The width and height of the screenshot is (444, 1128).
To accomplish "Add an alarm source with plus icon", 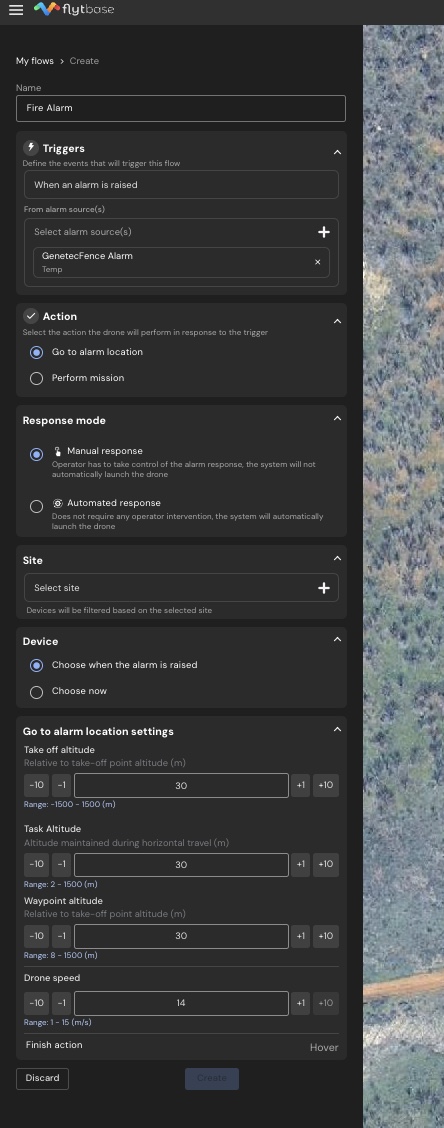I will pyautogui.click(x=324, y=232).
